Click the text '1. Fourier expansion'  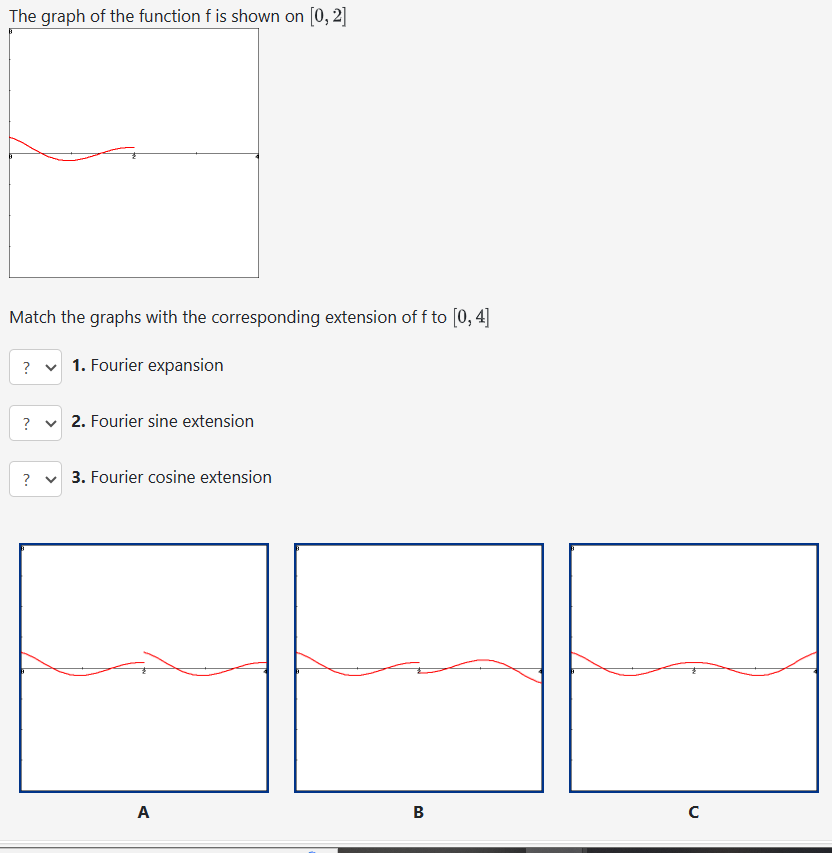148,366
